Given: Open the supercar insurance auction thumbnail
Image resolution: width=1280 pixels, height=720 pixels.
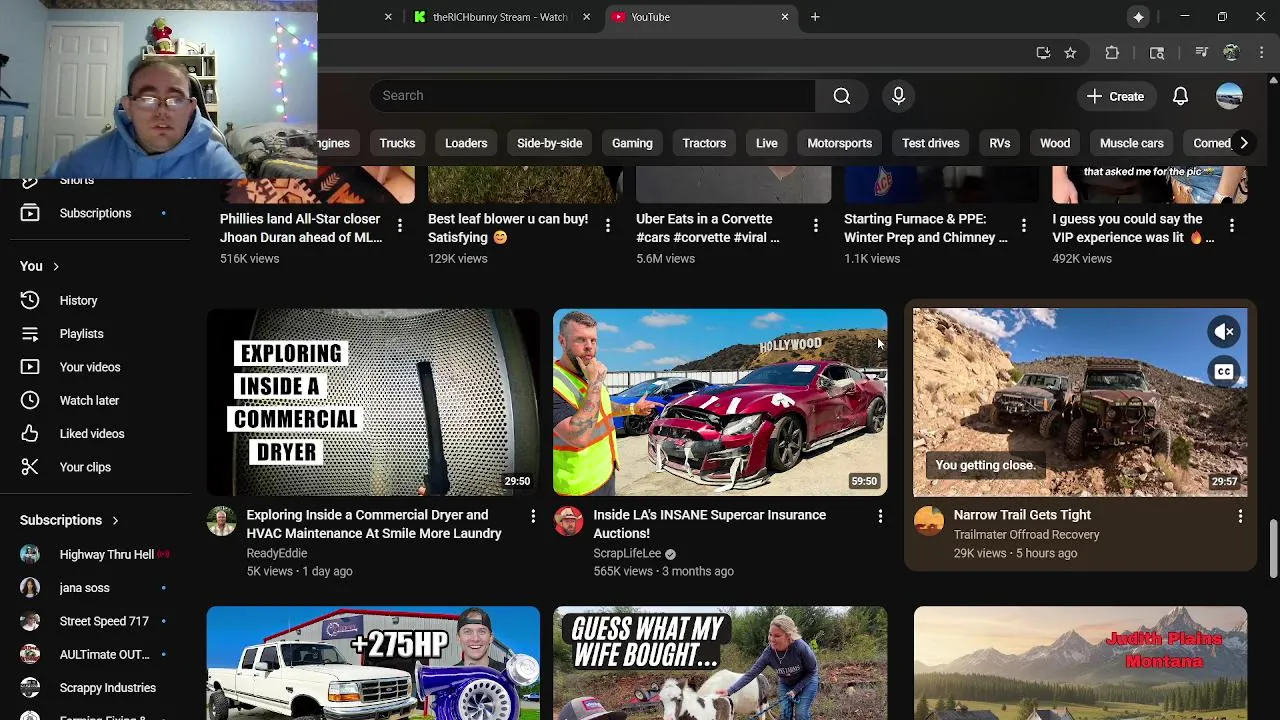Looking at the screenshot, I should [x=720, y=402].
